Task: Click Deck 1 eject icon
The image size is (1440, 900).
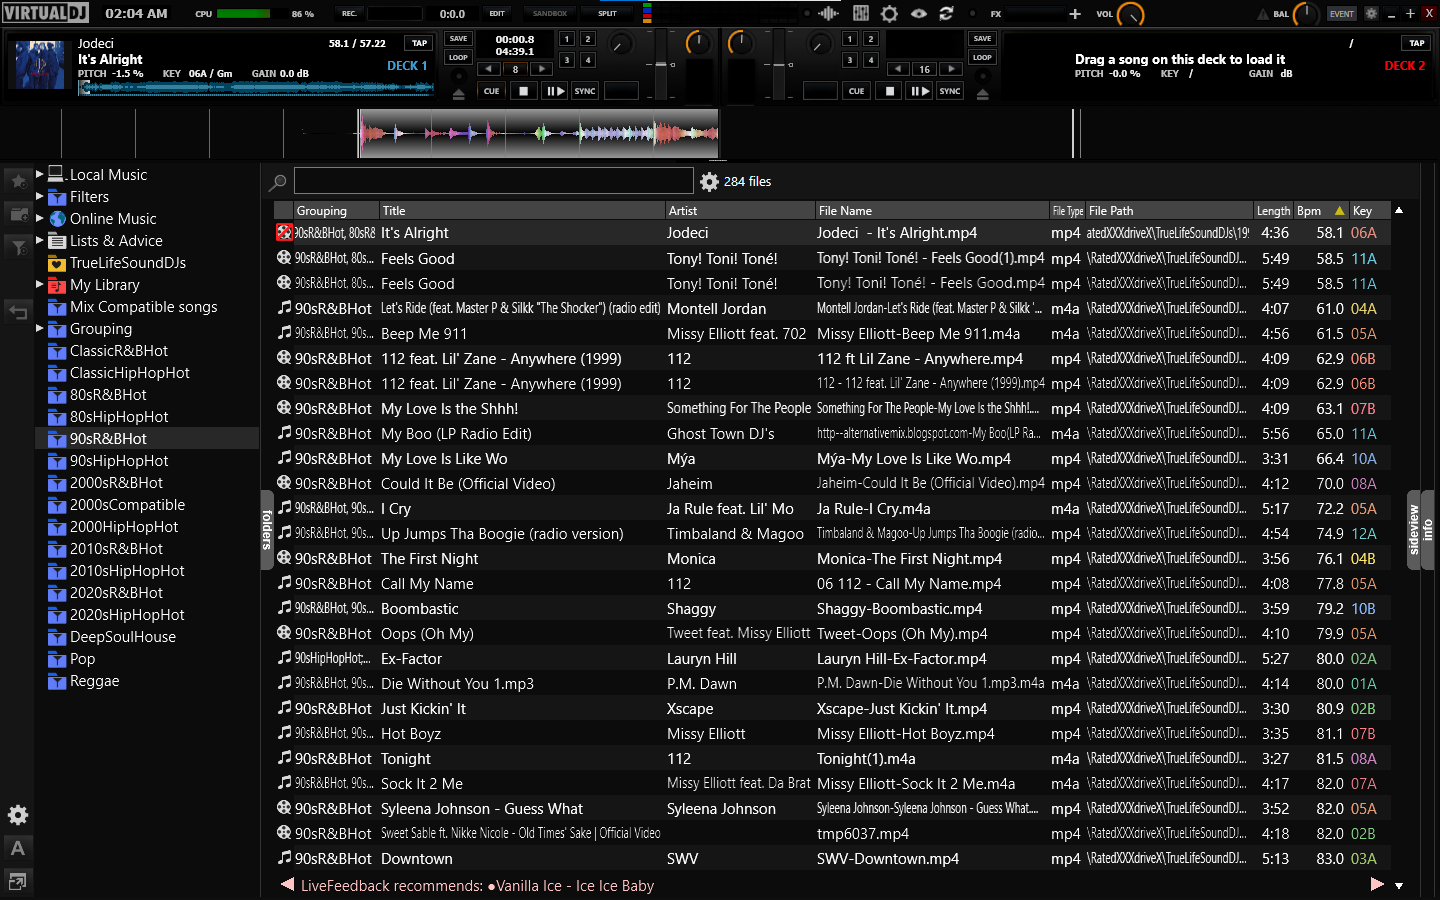Action: pos(458,93)
